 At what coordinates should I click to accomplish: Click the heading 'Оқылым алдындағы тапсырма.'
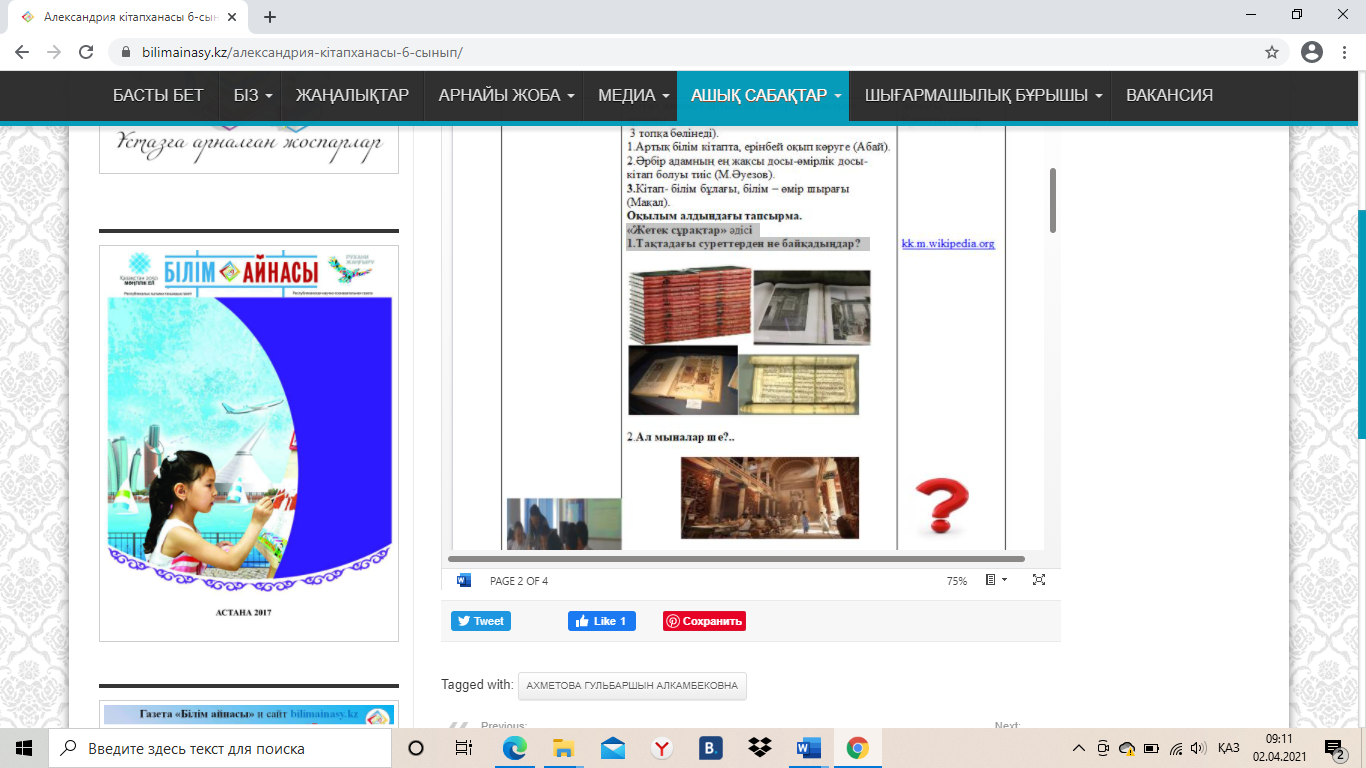coord(714,216)
